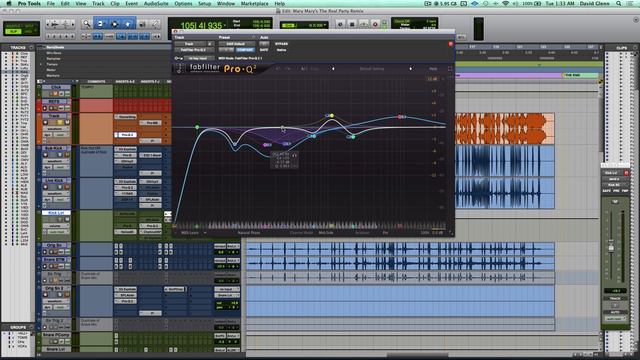Select the Pencil tool
The width and height of the screenshot is (640, 360).
(x=155, y=24)
